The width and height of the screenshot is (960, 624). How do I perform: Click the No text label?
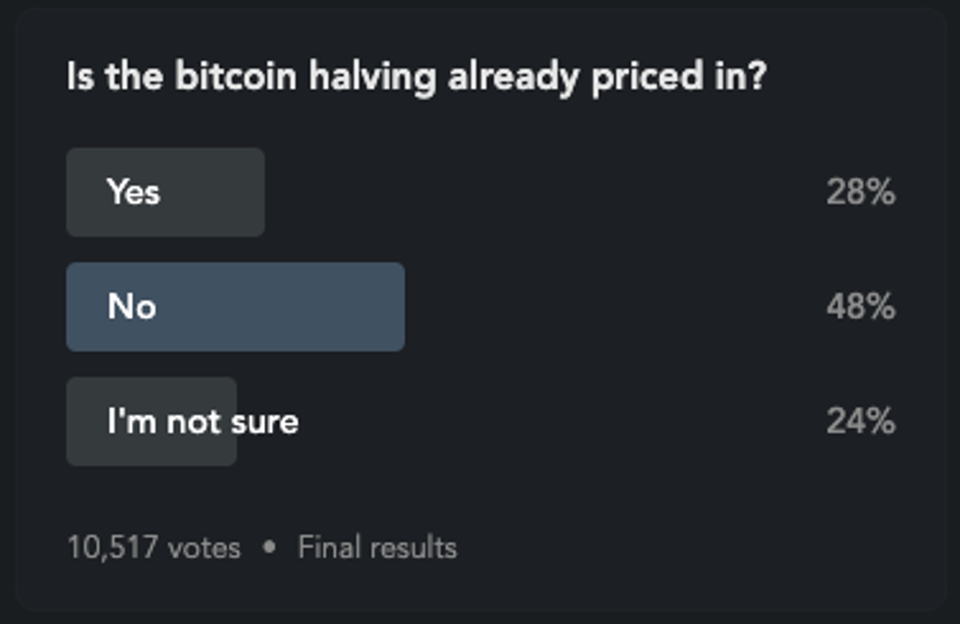tap(132, 306)
